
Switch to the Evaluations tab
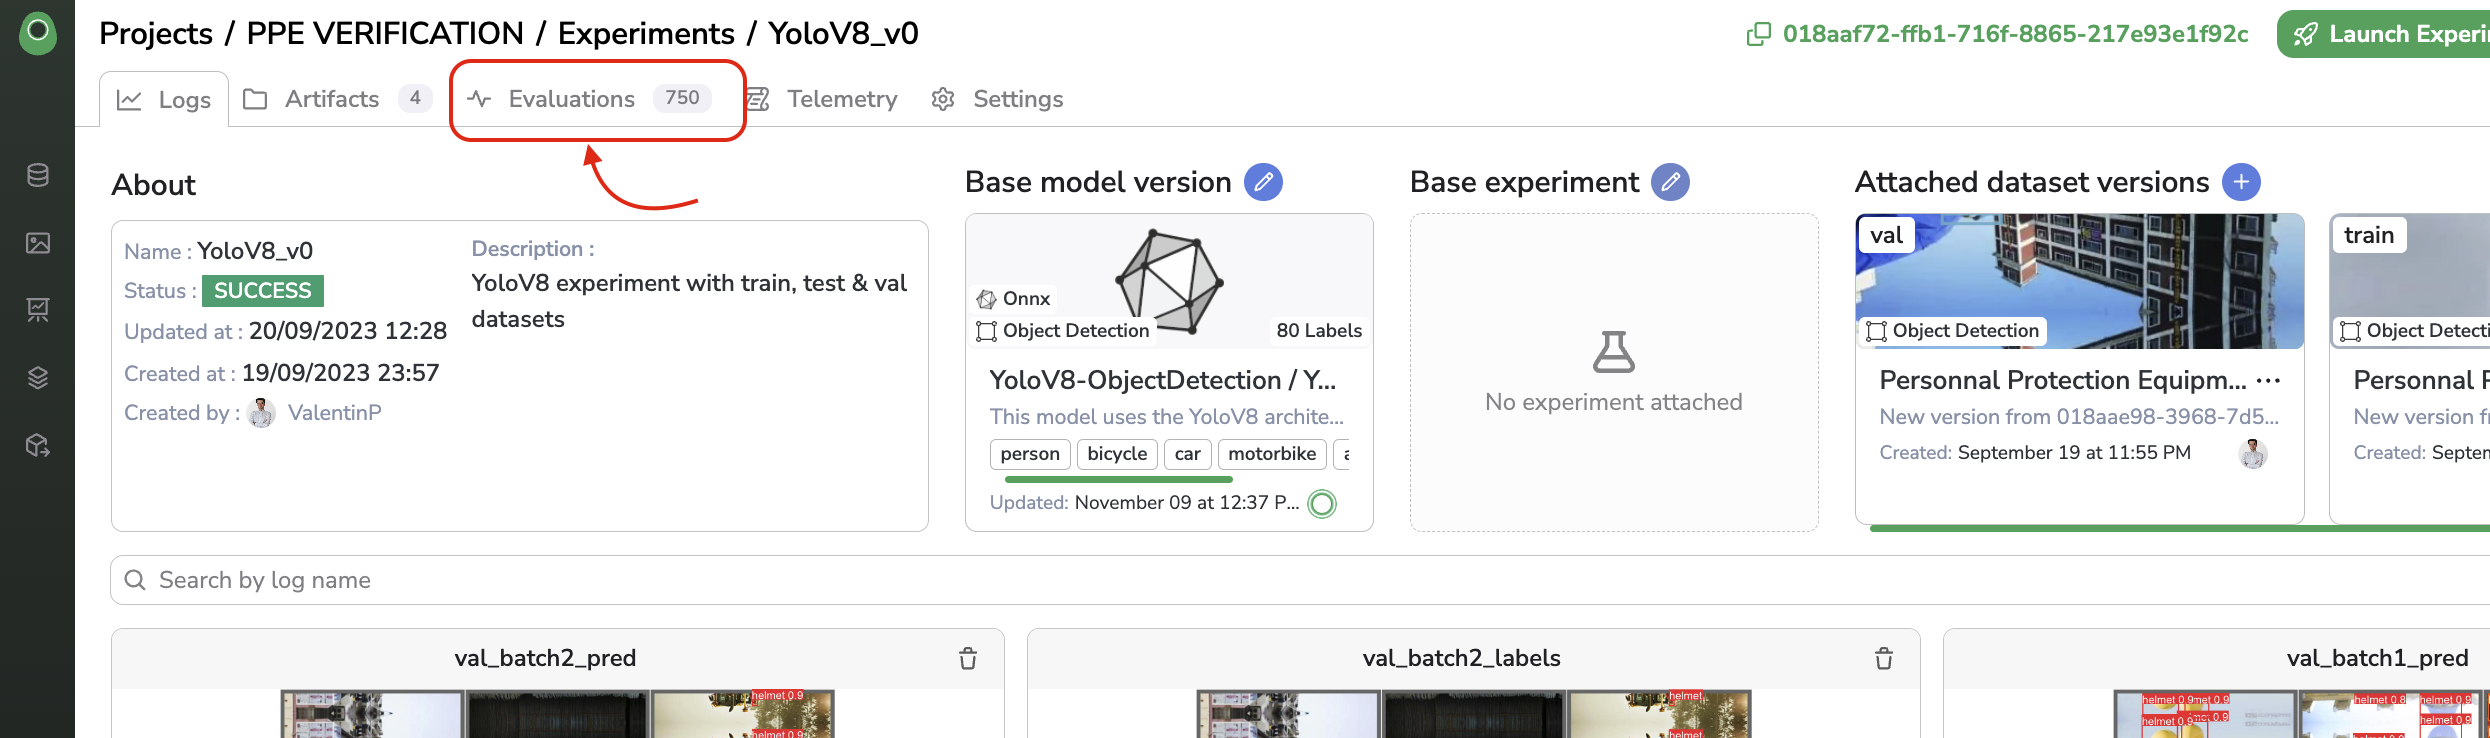click(x=589, y=99)
